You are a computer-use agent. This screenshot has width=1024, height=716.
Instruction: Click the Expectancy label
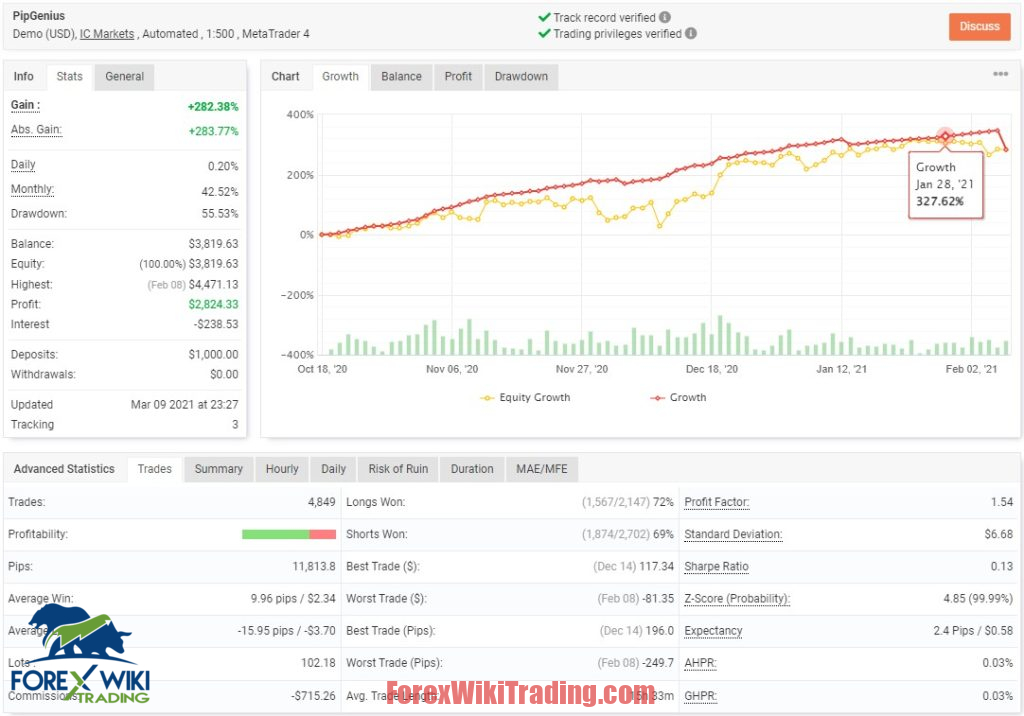713,630
